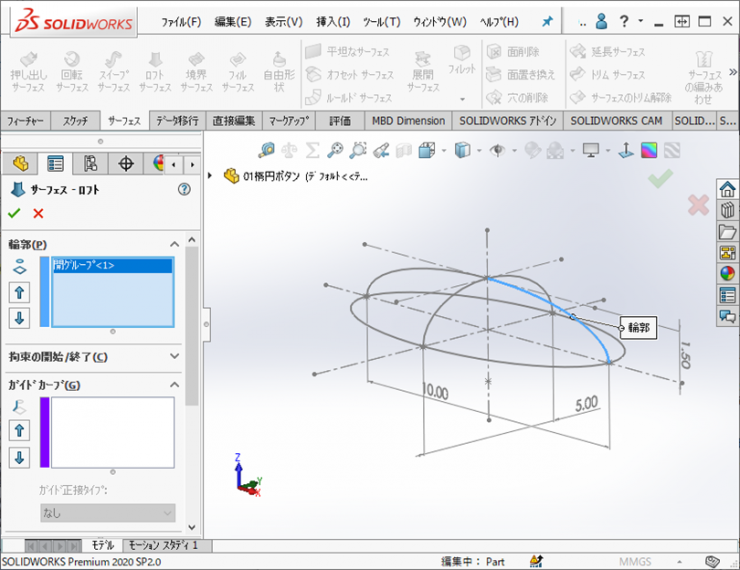Collapse the 輪郭(P) section
This screenshot has height=570, width=740.
(x=175, y=243)
